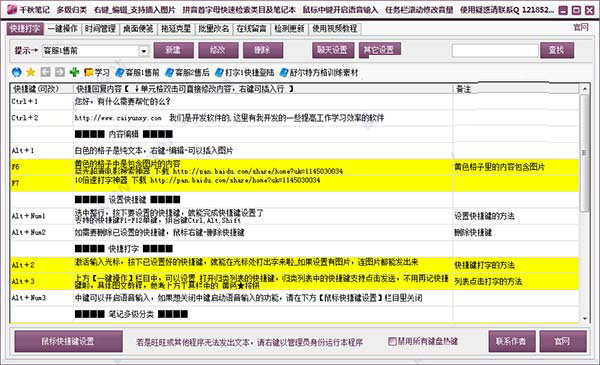600x365 pixels.
Task: Click the green plus add icon
Action: tap(74, 72)
